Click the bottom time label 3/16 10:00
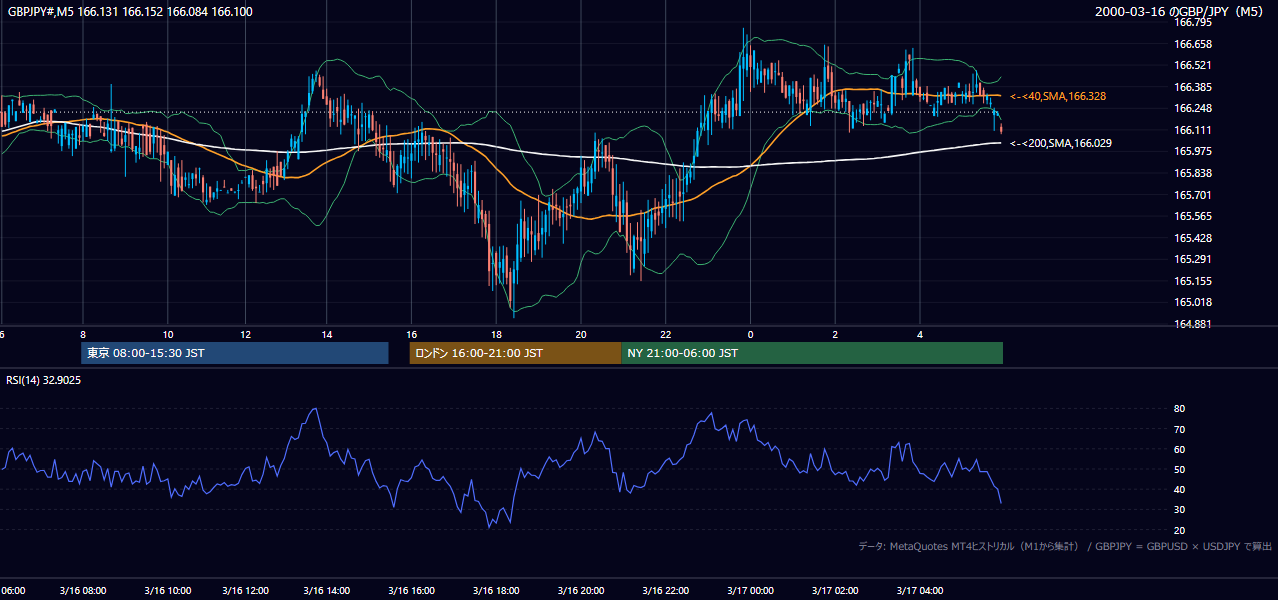Viewport: 1278px width, 600px height. [x=168, y=591]
